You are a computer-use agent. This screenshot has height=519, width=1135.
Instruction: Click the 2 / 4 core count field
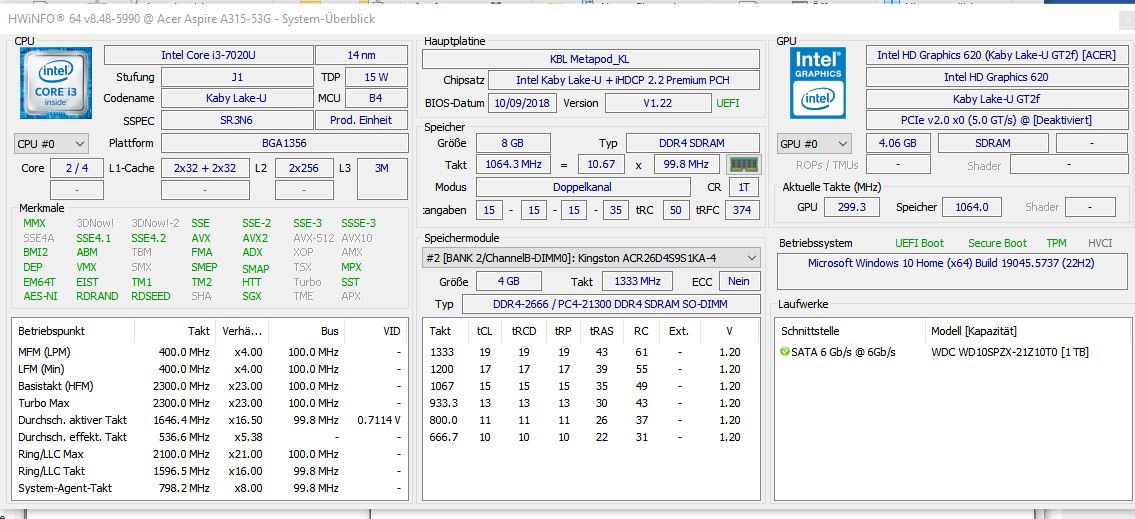click(77, 168)
